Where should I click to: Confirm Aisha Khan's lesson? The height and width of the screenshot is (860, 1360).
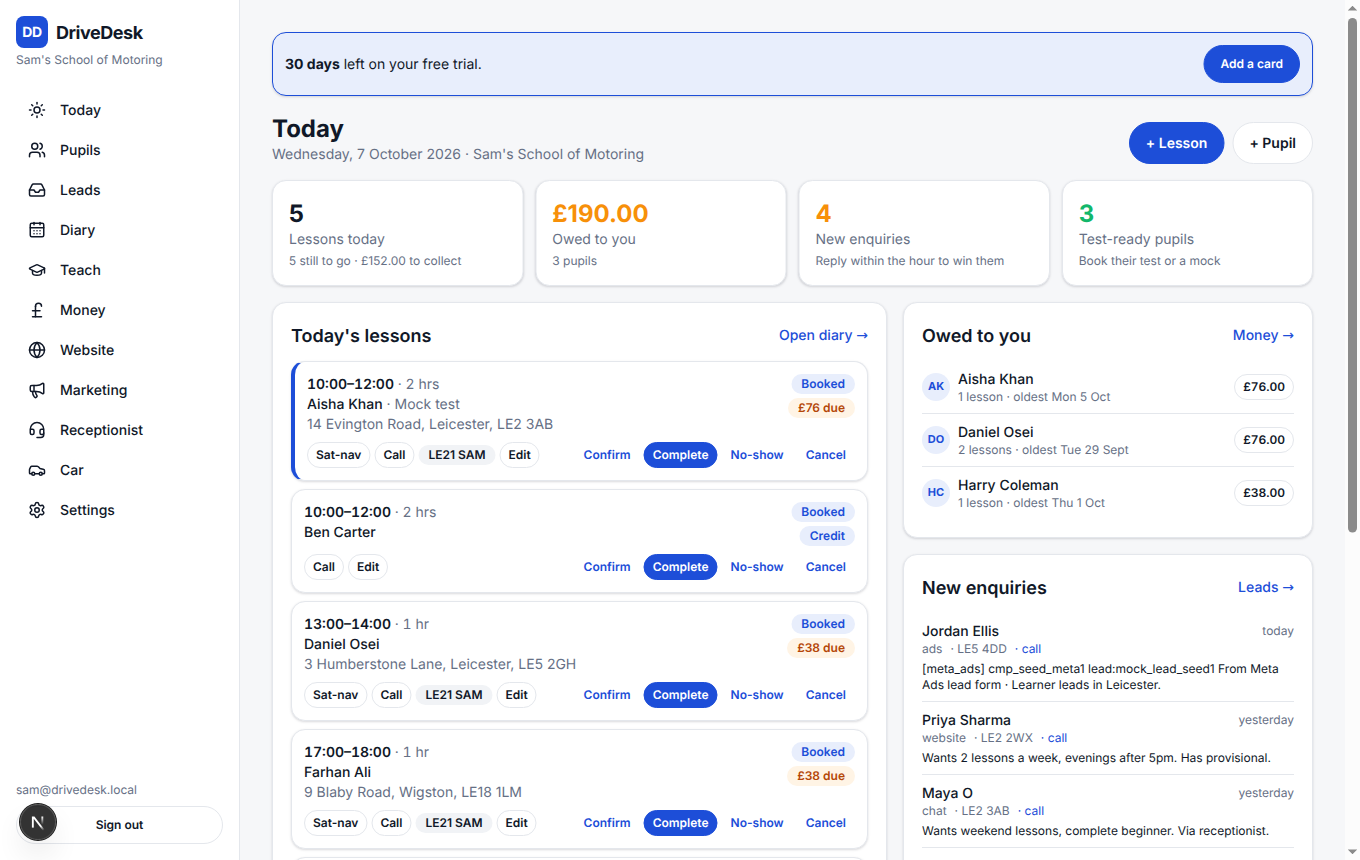tap(607, 455)
